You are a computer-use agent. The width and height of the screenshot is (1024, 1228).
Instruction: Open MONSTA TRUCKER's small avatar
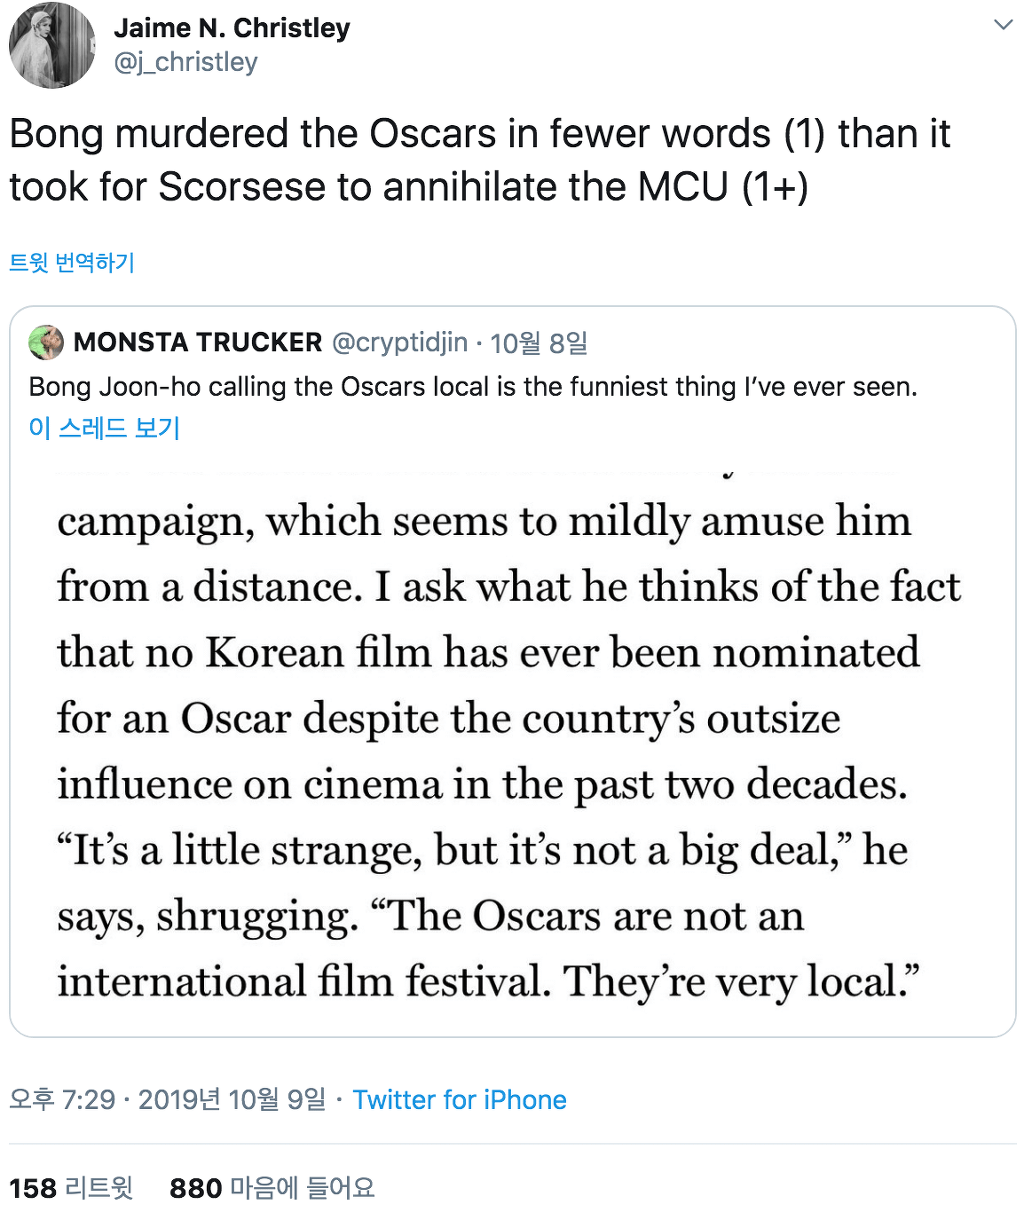pos(46,342)
